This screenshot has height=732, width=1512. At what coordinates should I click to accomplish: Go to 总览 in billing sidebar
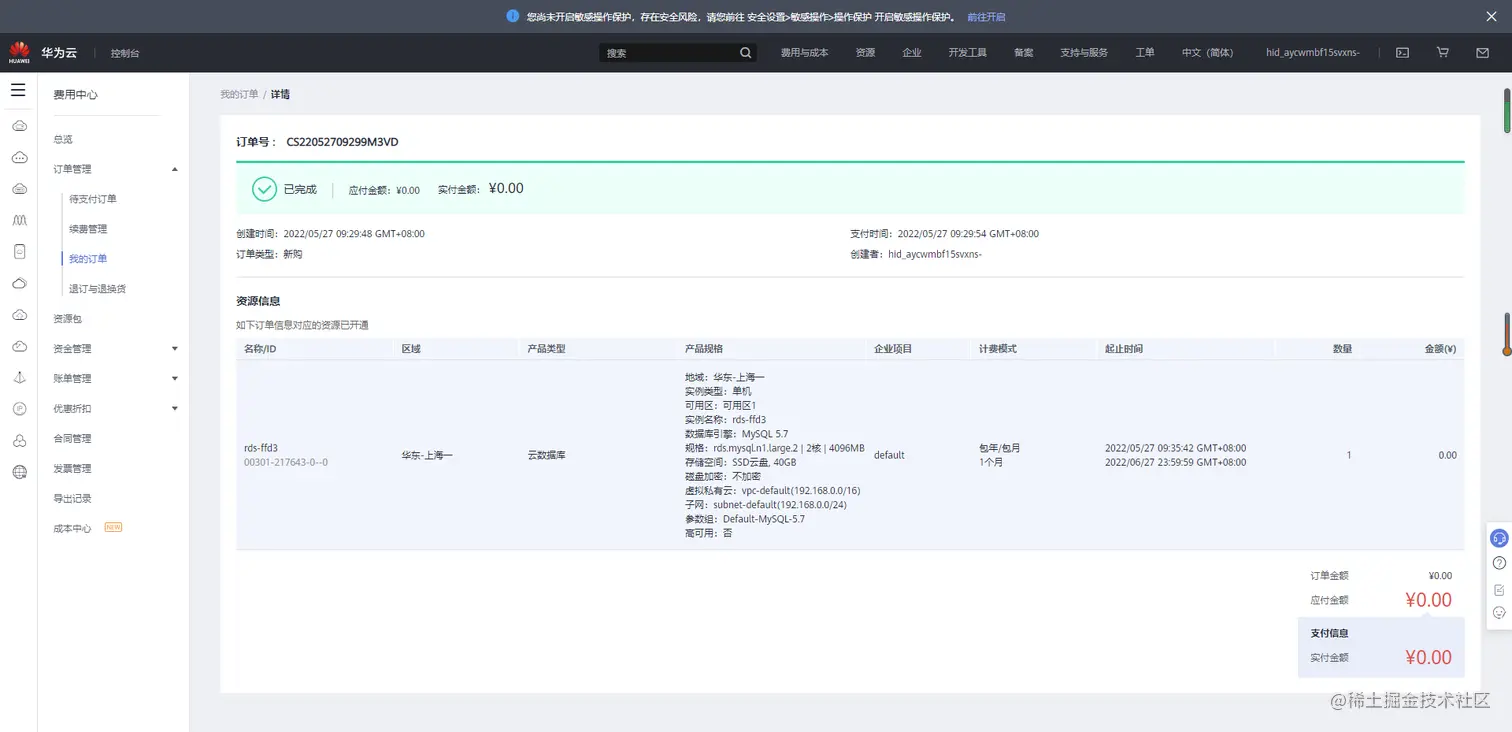[63, 139]
